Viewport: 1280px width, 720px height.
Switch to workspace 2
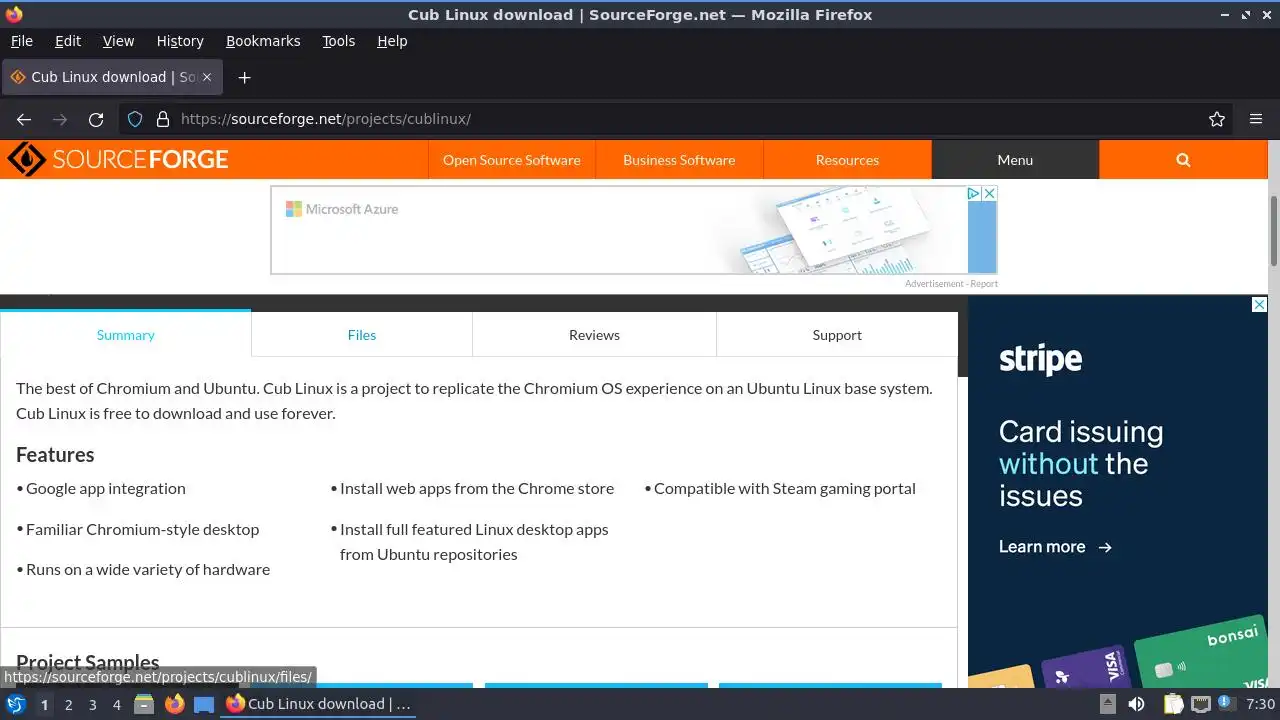pos(68,704)
